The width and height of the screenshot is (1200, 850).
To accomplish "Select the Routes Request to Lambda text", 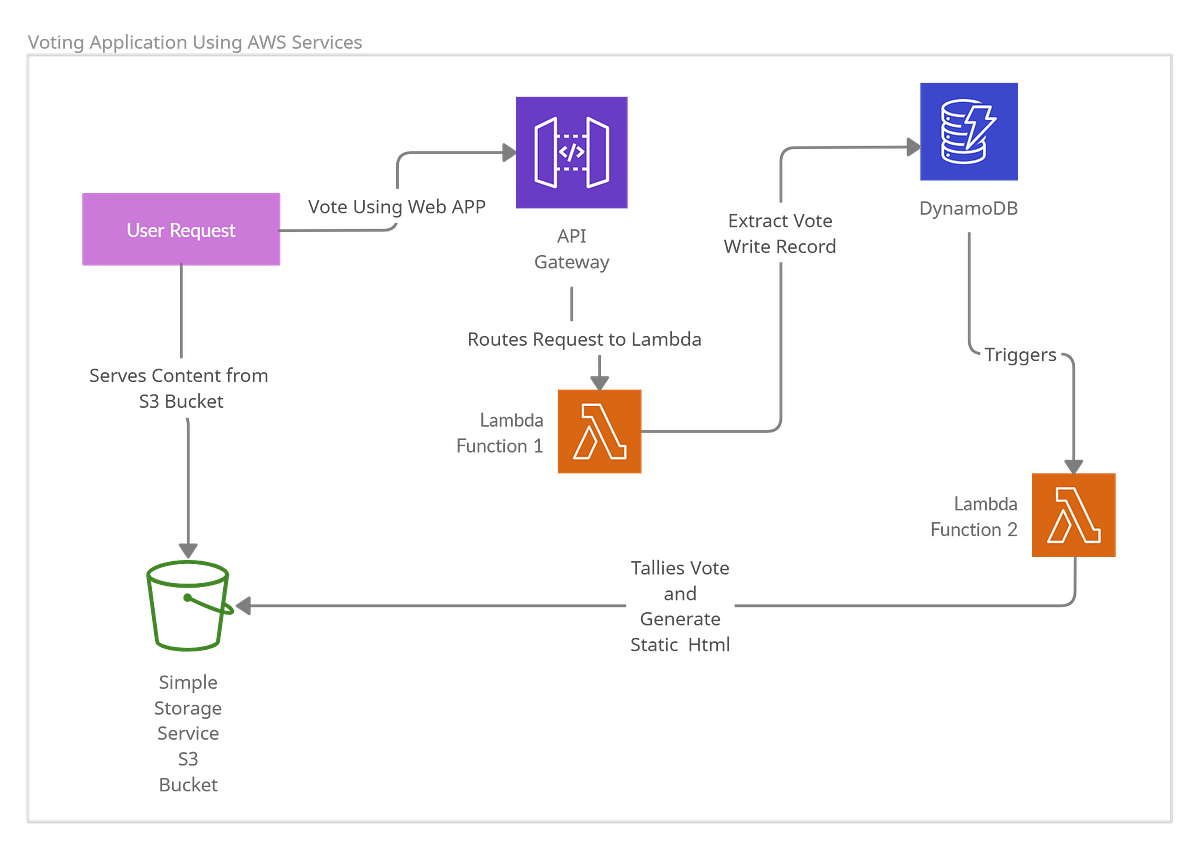I will [x=584, y=339].
